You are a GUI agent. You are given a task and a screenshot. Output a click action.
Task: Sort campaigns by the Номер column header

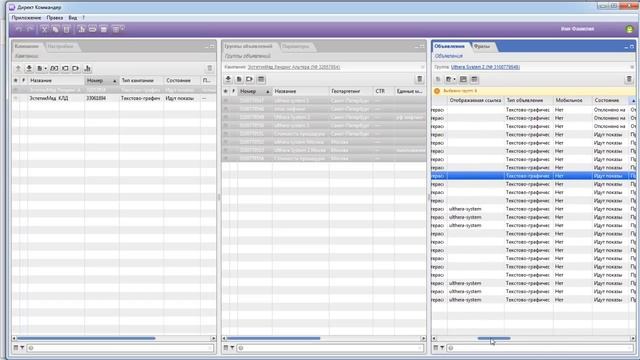coord(102,80)
